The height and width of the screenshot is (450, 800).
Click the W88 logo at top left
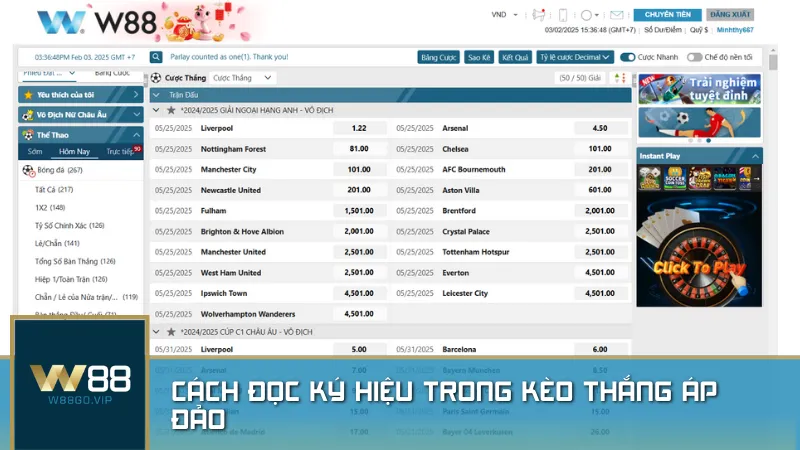click(80, 21)
